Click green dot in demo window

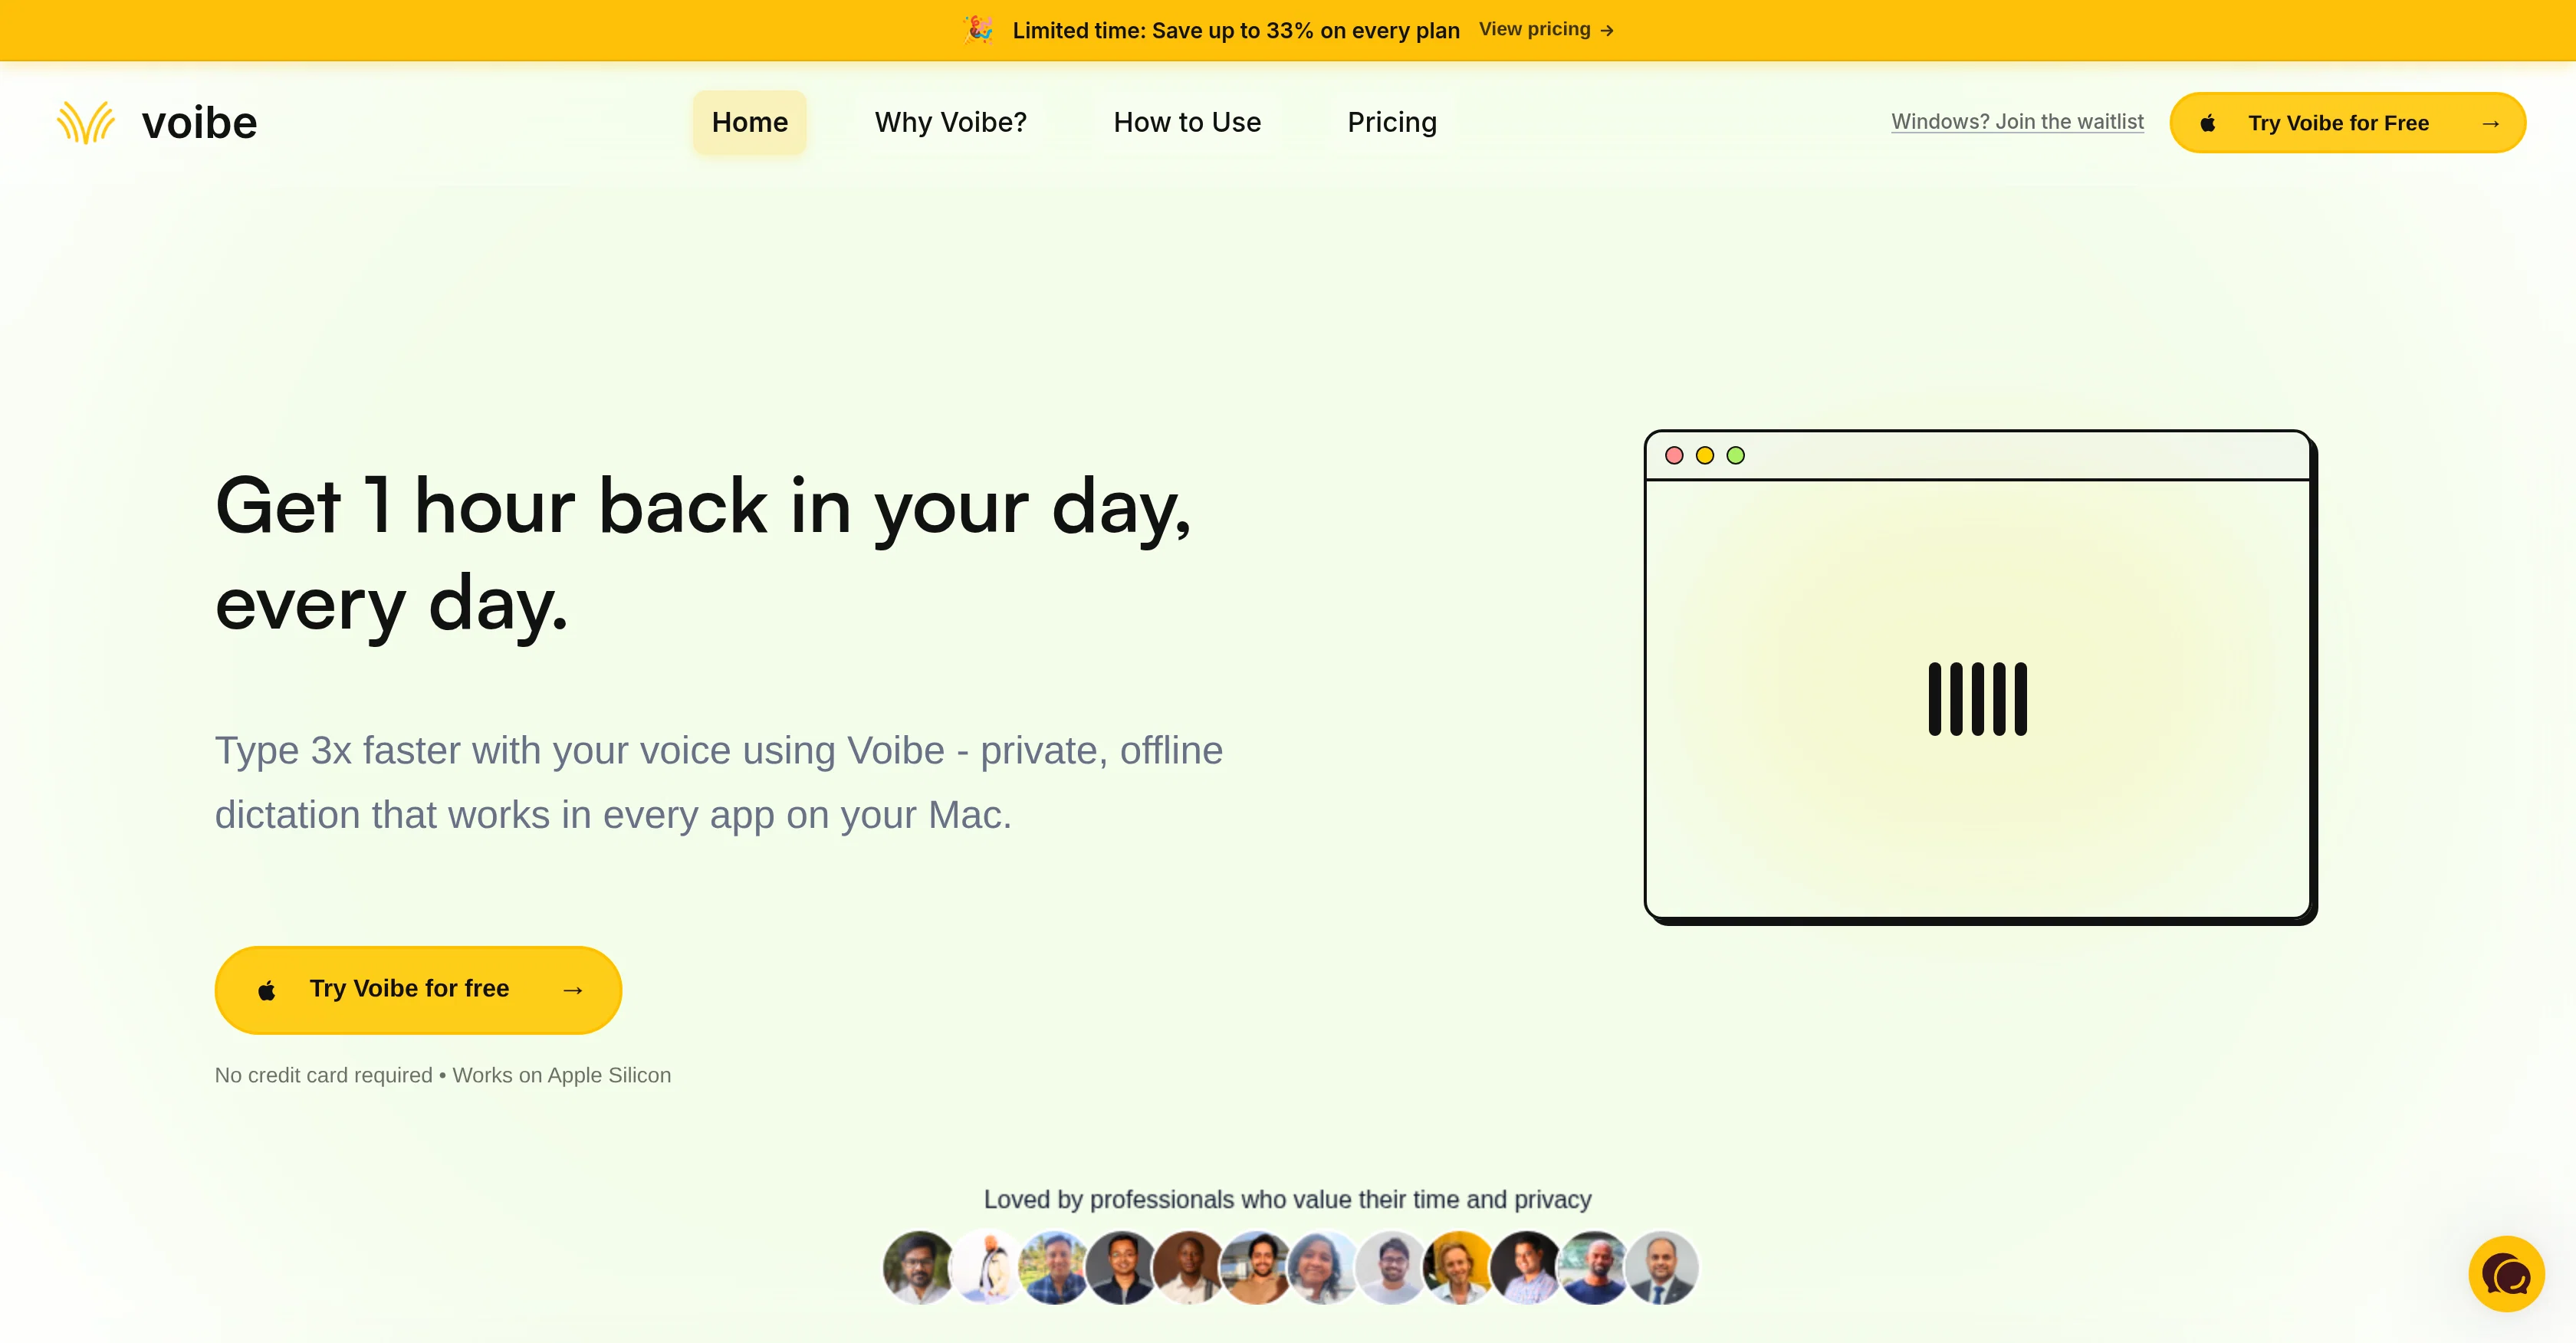(1736, 456)
